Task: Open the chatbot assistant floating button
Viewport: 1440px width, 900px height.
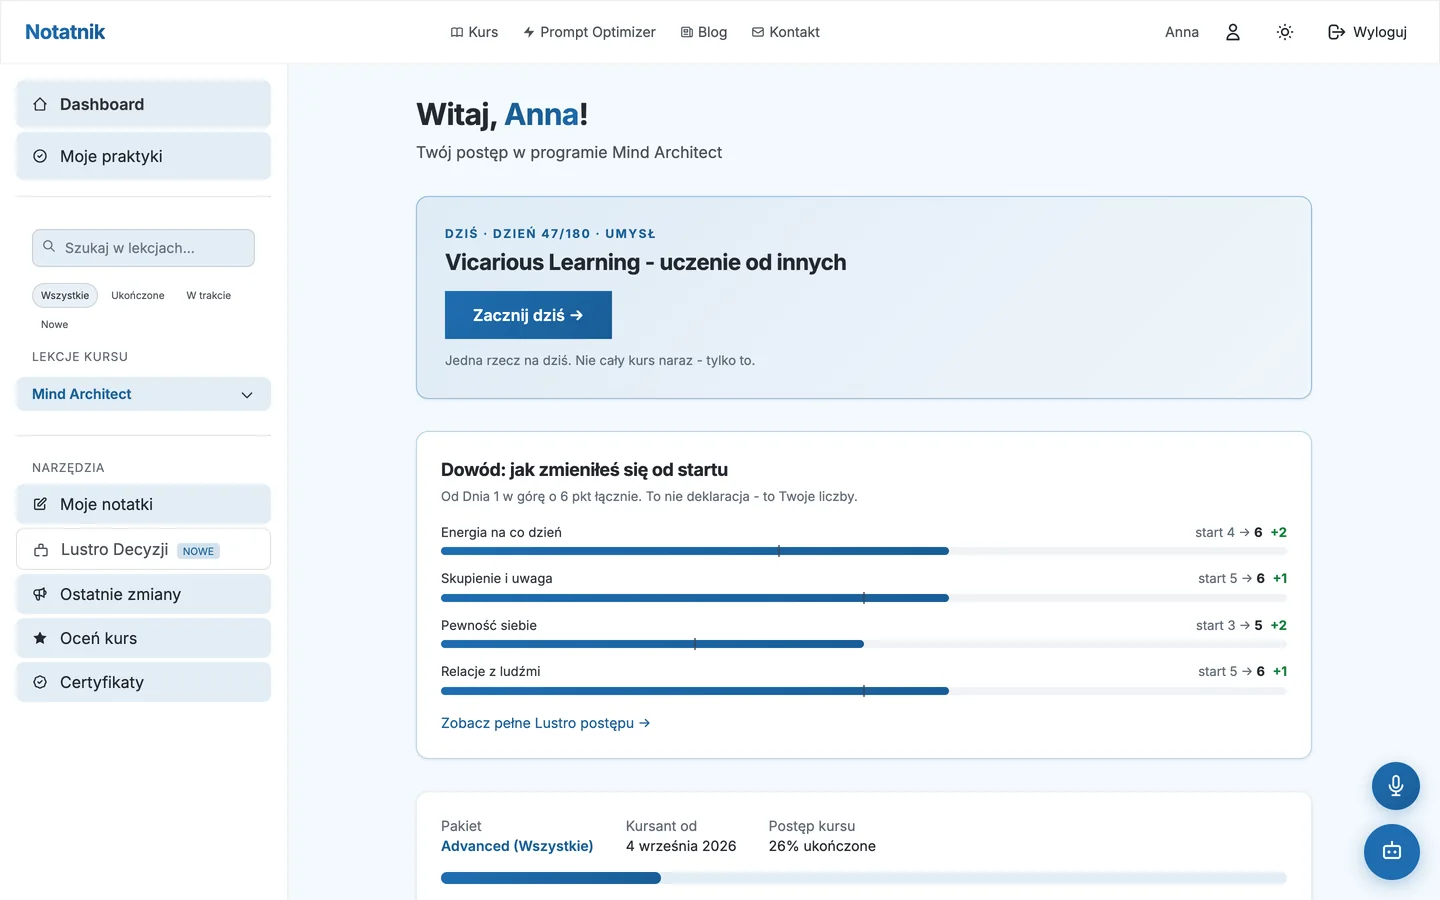Action: 1392,852
